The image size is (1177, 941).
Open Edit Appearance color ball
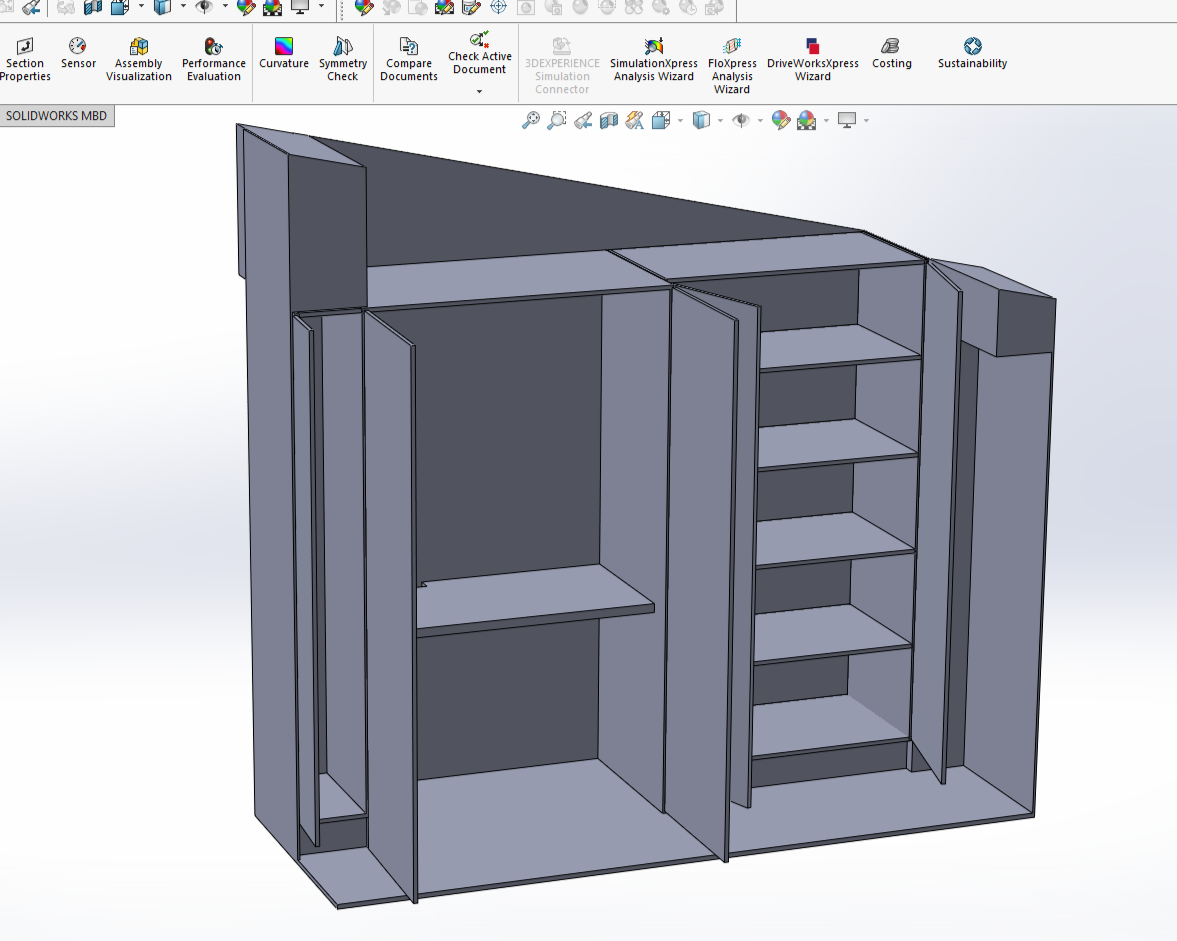[781, 121]
